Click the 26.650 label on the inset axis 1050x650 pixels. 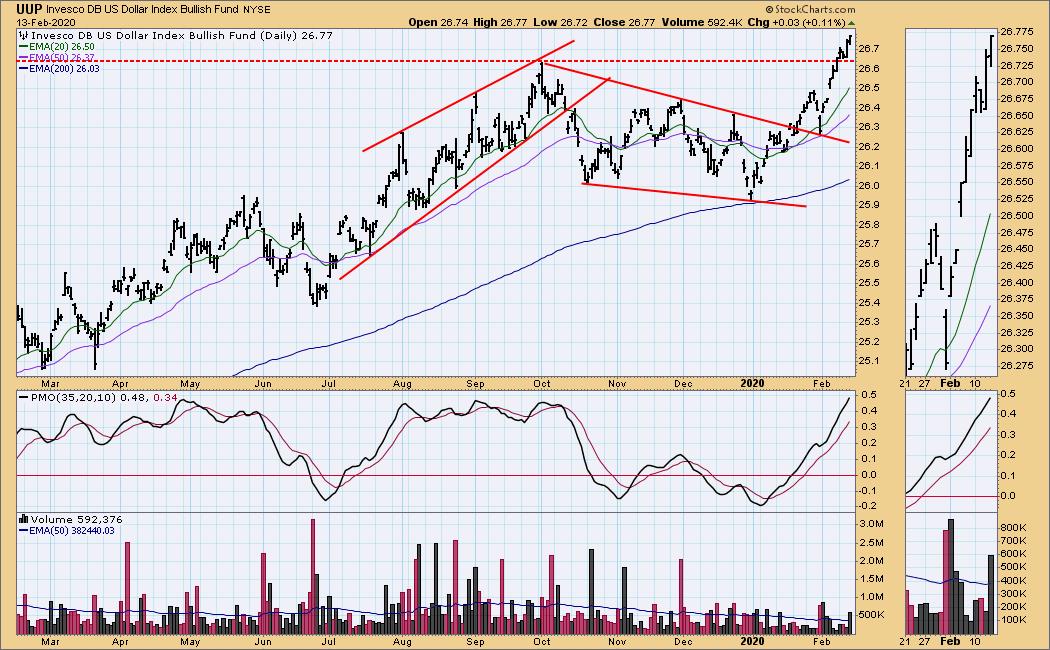click(1016, 115)
